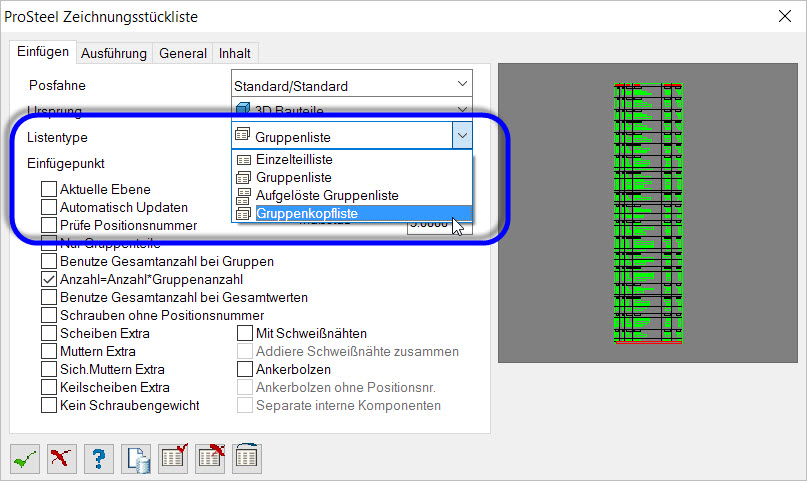The width and height of the screenshot is (807, 481).
Task: Uncheck Anzahl=Anzahl*Gruppenanzahl checkbox
Action: pyautogui.click(x=49, y=279)
